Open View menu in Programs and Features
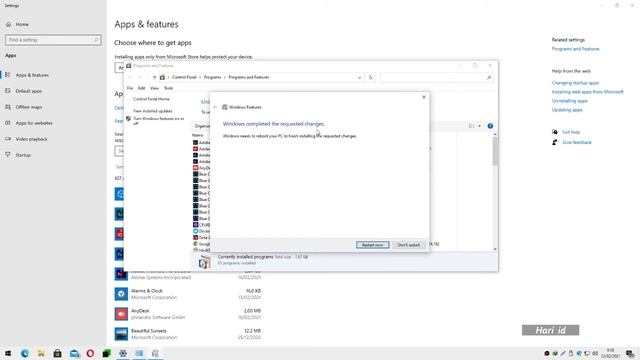The width and height of the screenshot is (640, 360). tap(154, 88)
